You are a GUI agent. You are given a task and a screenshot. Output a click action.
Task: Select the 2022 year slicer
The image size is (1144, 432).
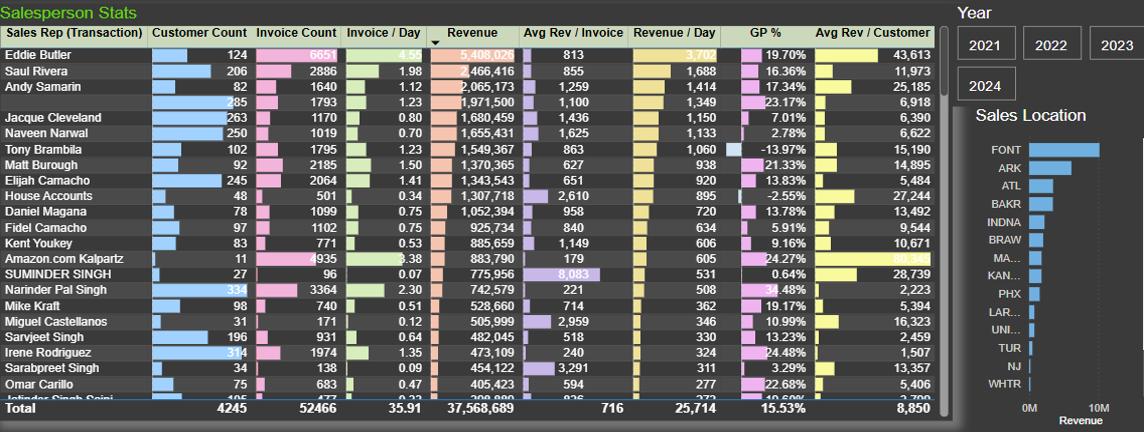[x=1051, y=43]
